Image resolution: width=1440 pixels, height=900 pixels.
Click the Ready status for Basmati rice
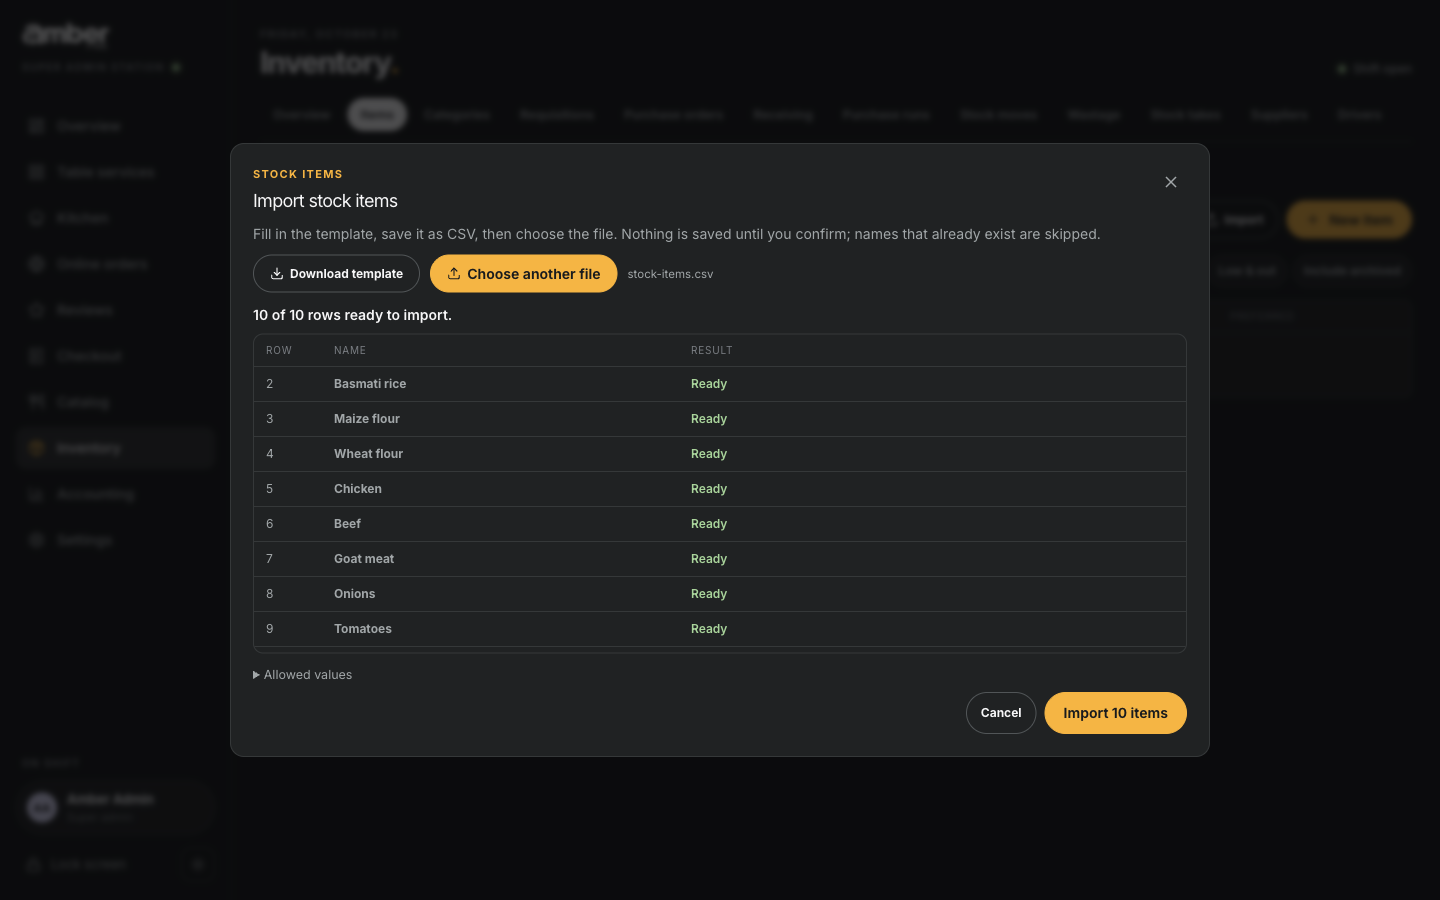(x=709, y=384)
